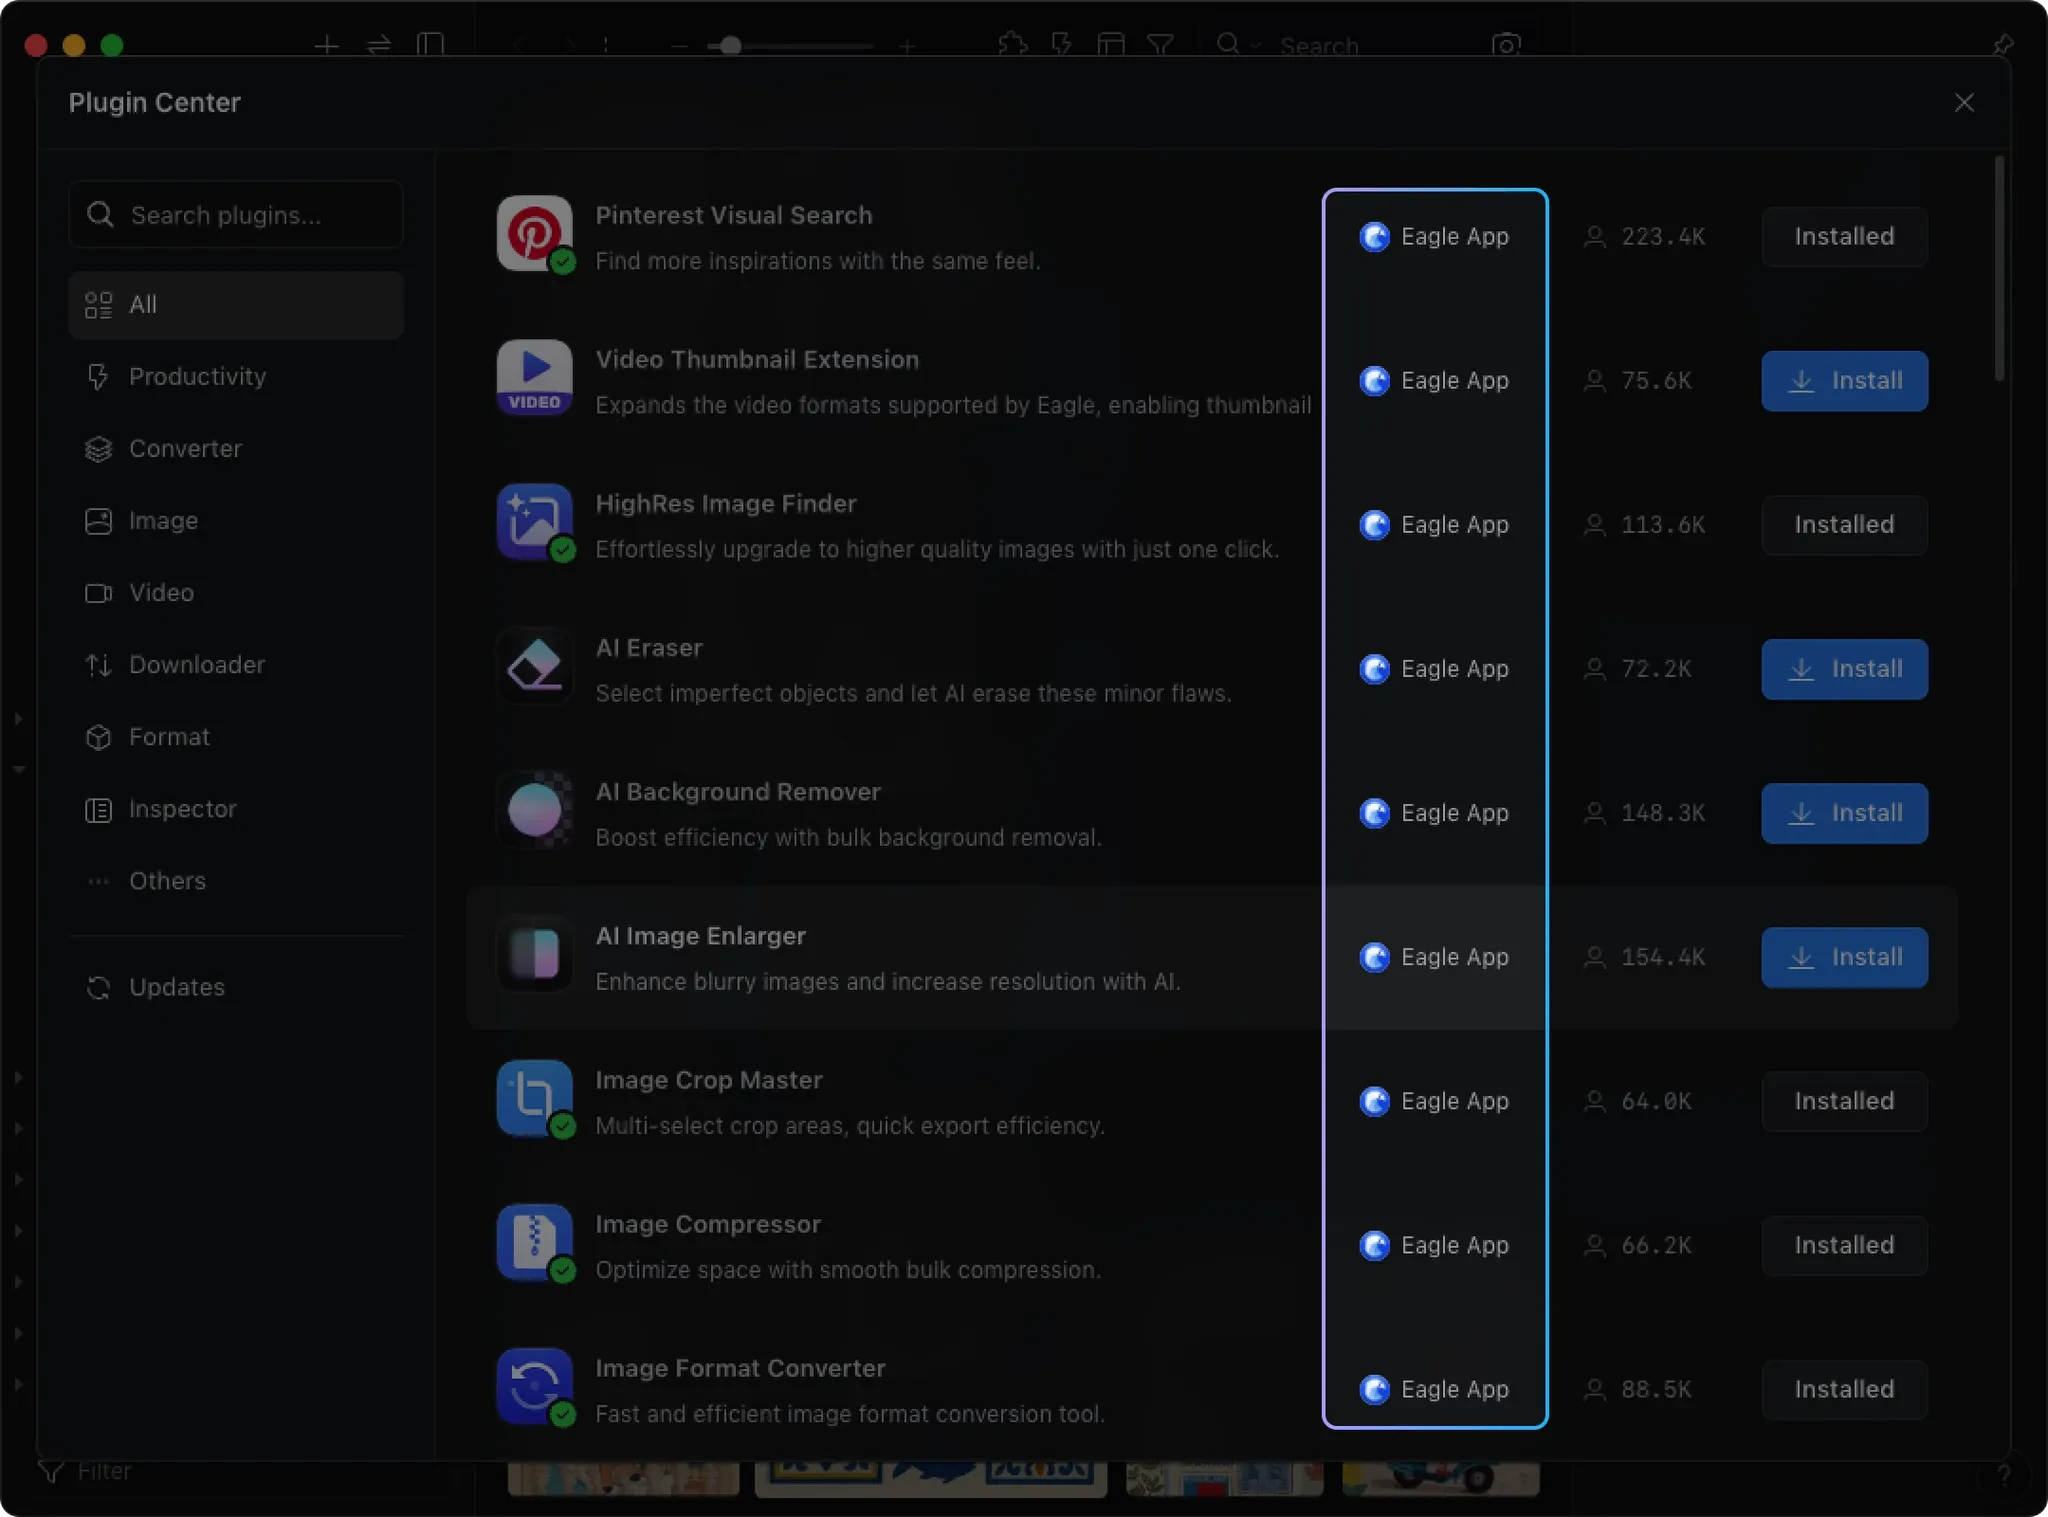Click the camera icon next to toolbar search
This screenshot has width=2048, height=1517.
pyautogui.click(x=1506, y=45)
